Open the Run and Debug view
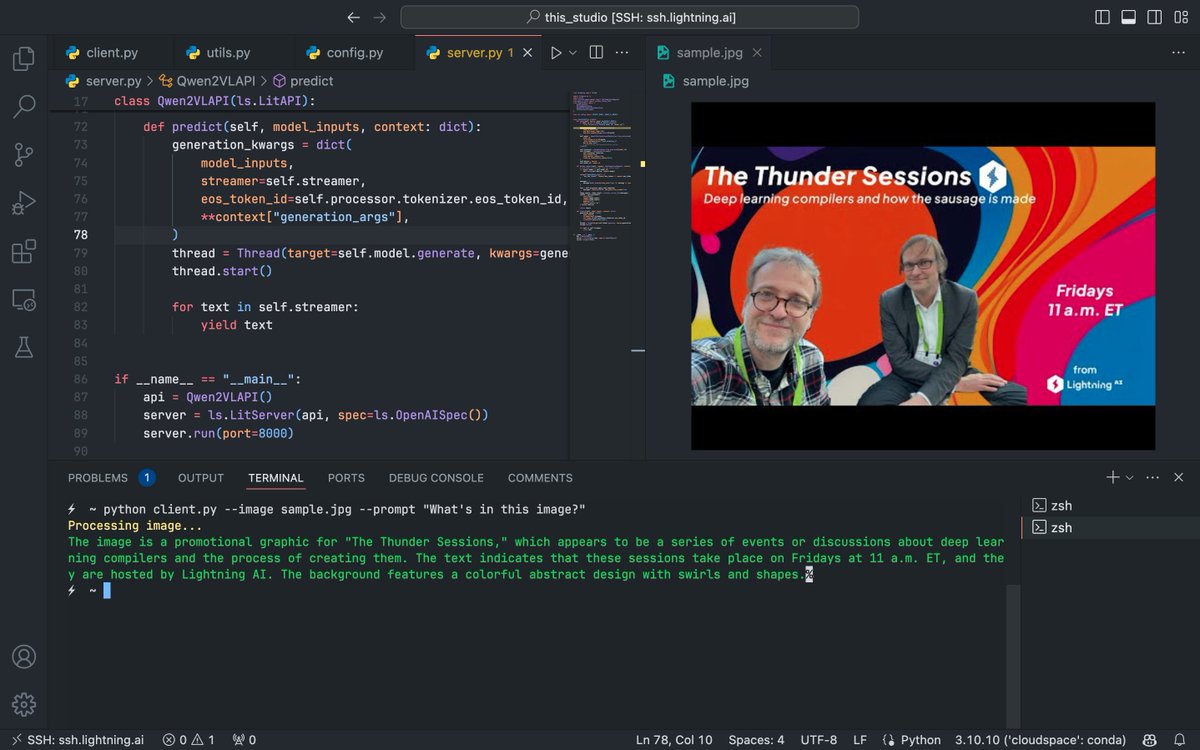 tap(23, 203)
